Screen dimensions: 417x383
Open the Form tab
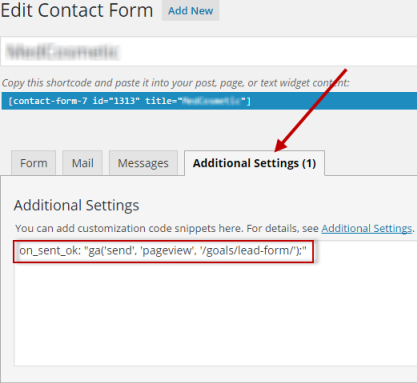tap(33, 163)
